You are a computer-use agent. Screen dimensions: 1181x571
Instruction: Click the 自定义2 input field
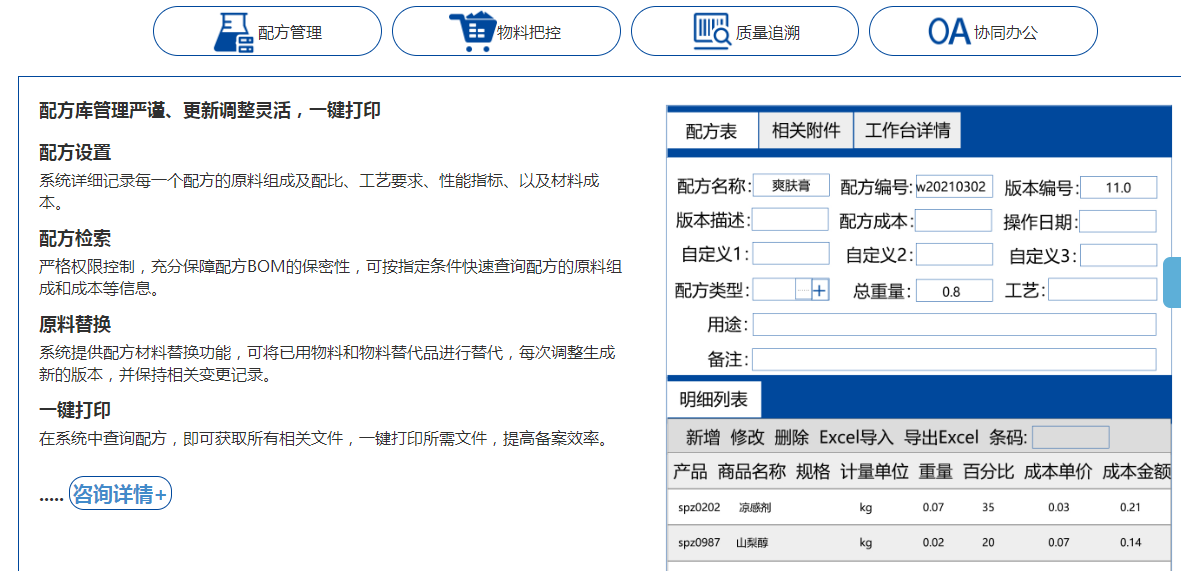954,255
